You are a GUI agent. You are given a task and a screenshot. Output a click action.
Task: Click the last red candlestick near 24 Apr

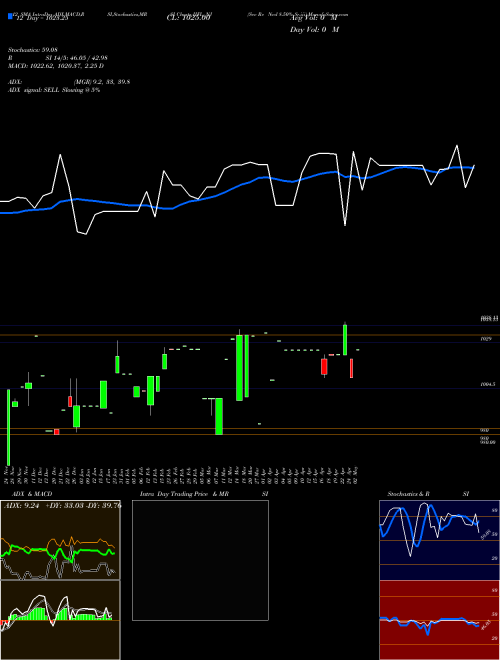click(351, 368)
